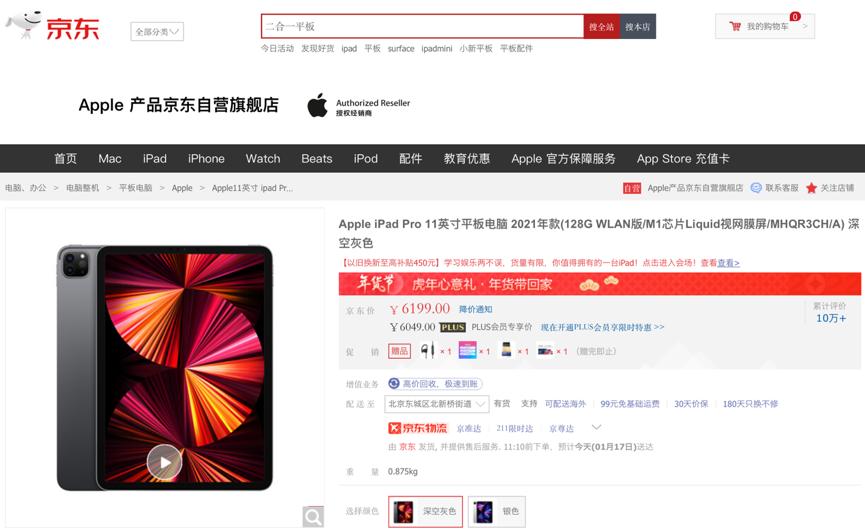This screenshot has width=865, height=530.
Task: Select the 深空灰色 color option
Action: 425,511
